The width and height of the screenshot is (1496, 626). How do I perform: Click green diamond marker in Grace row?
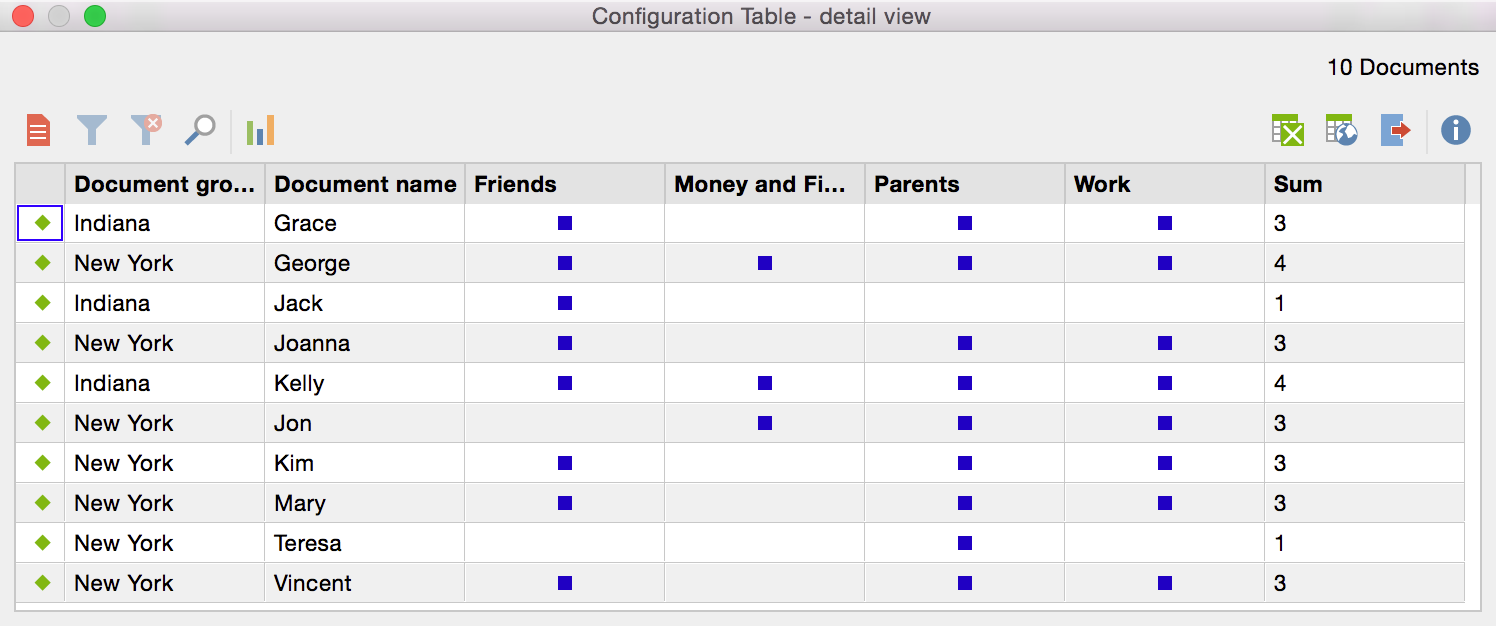point(42,223)
